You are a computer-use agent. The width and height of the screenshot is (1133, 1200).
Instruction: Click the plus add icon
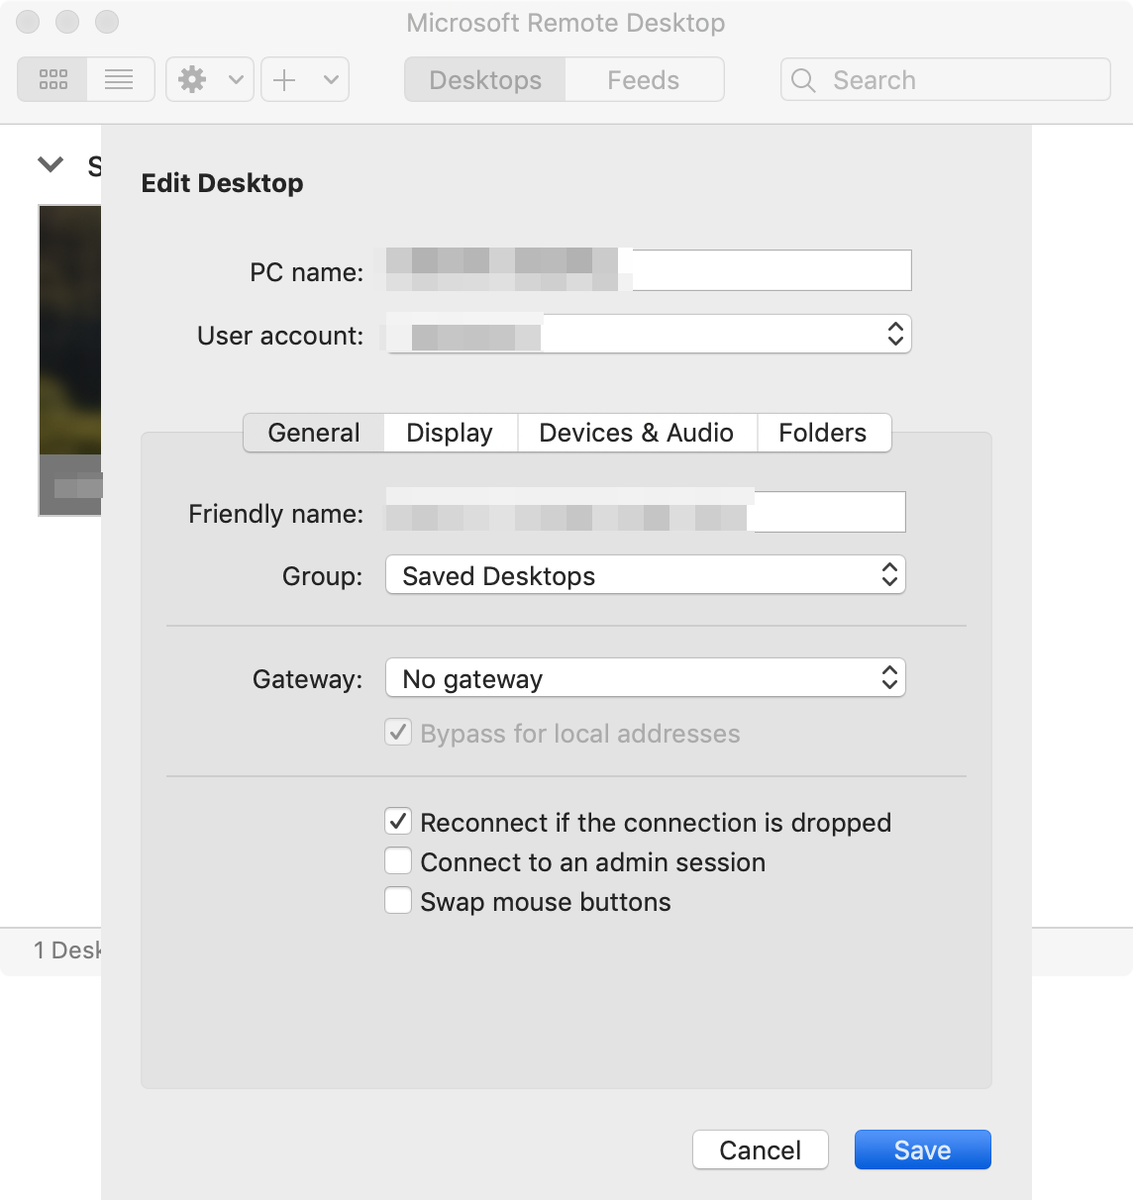click(285, 80)
